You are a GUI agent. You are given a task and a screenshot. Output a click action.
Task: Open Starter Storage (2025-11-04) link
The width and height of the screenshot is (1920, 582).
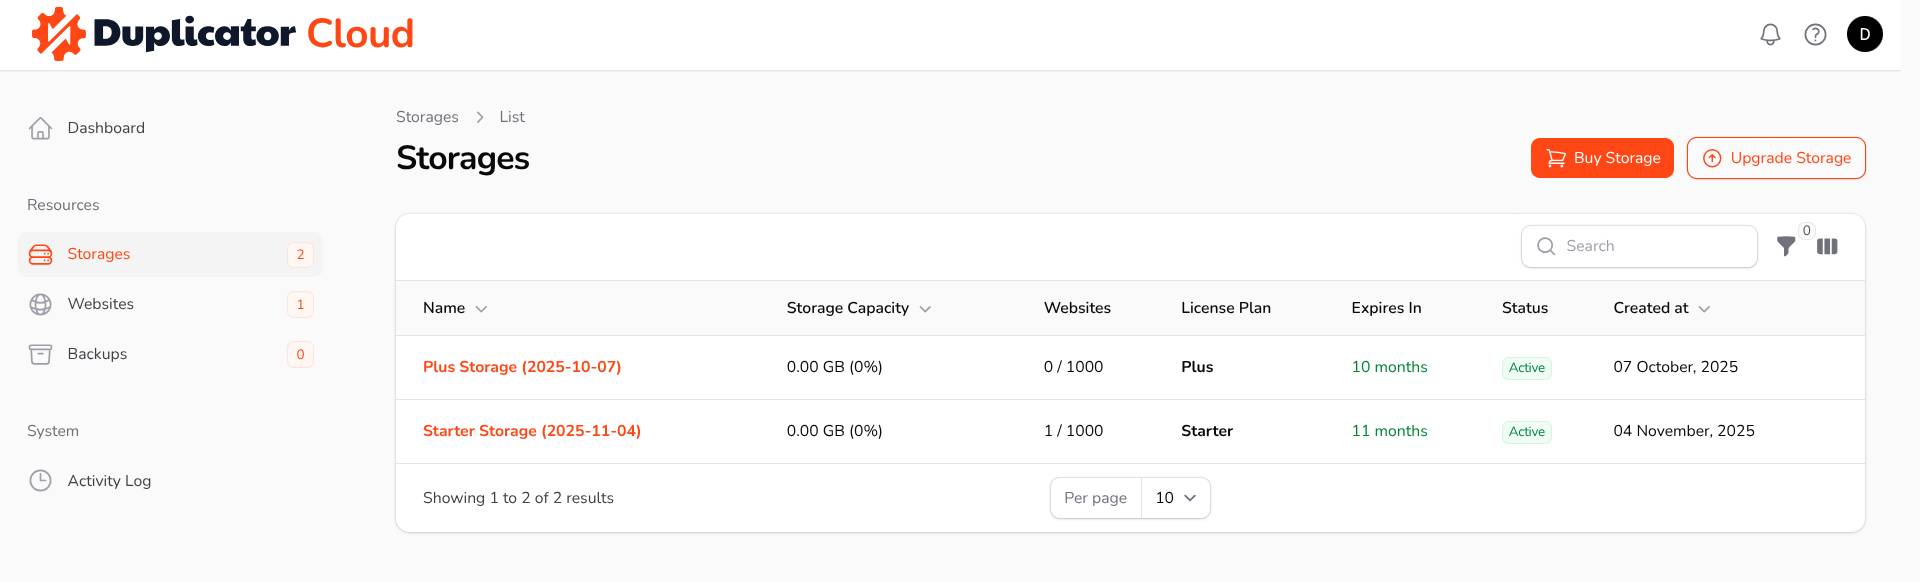[x=531, y=431]
